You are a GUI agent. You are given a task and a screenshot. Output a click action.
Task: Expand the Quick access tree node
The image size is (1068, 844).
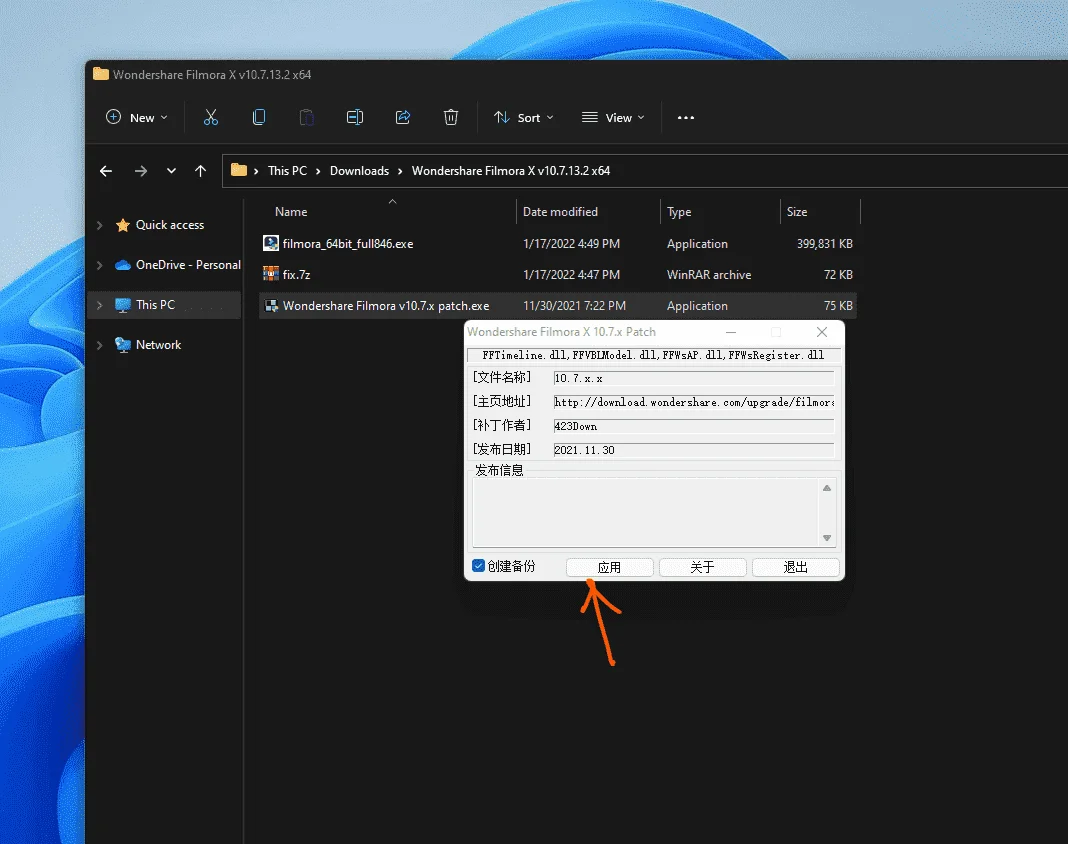click(x=99, y=225)
